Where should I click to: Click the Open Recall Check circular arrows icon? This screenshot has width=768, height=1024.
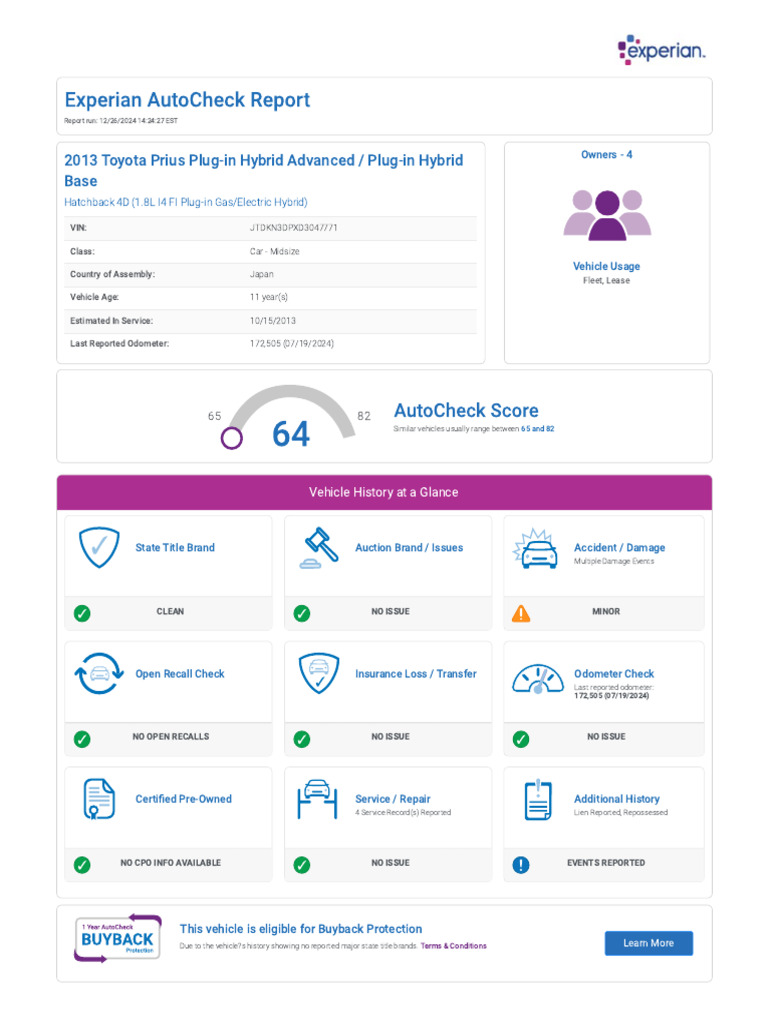click(x=99, y=673)
